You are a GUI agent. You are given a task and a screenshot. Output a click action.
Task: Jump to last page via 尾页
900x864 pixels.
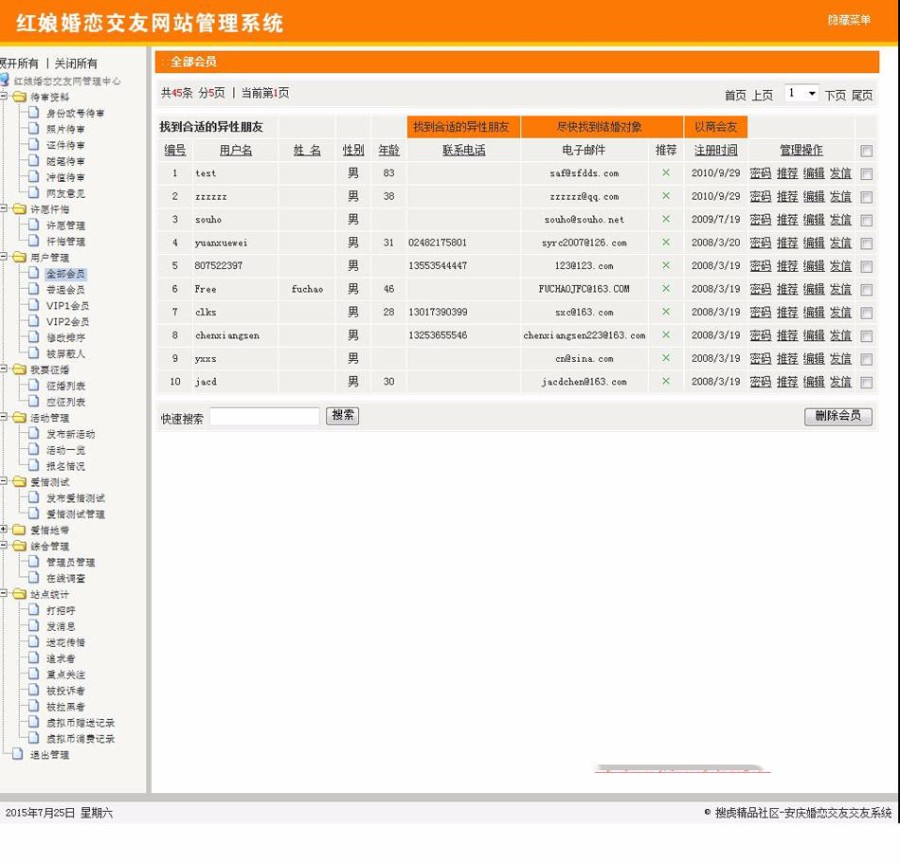pos(862,95)
